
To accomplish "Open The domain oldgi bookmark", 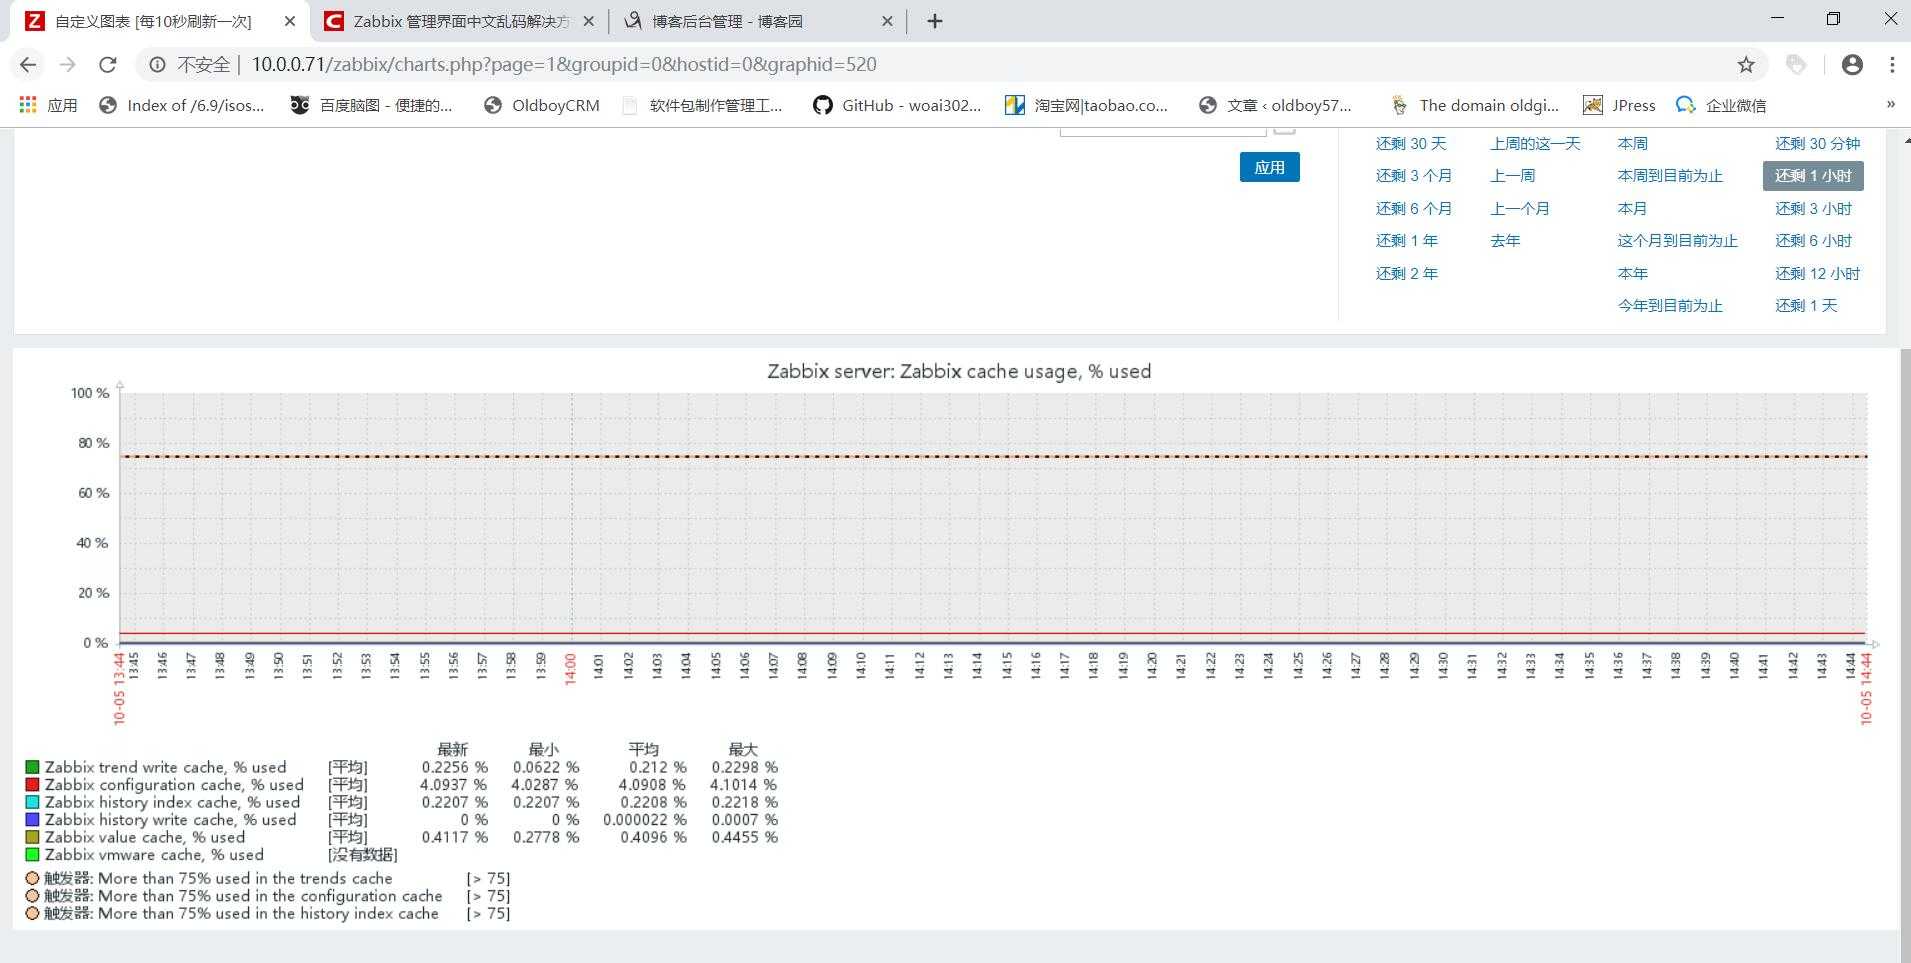I will [1475, 105].
